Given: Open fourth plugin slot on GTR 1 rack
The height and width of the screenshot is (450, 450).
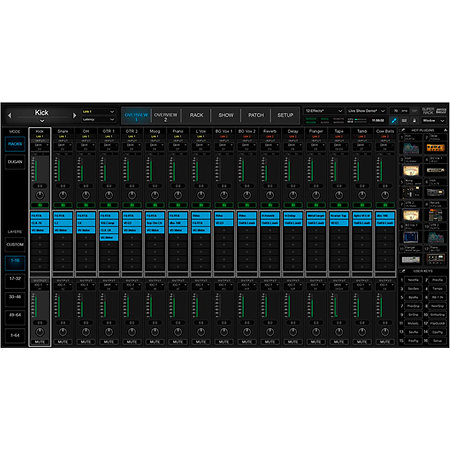Looking at the screenshot, I should [x=109, y=237].
